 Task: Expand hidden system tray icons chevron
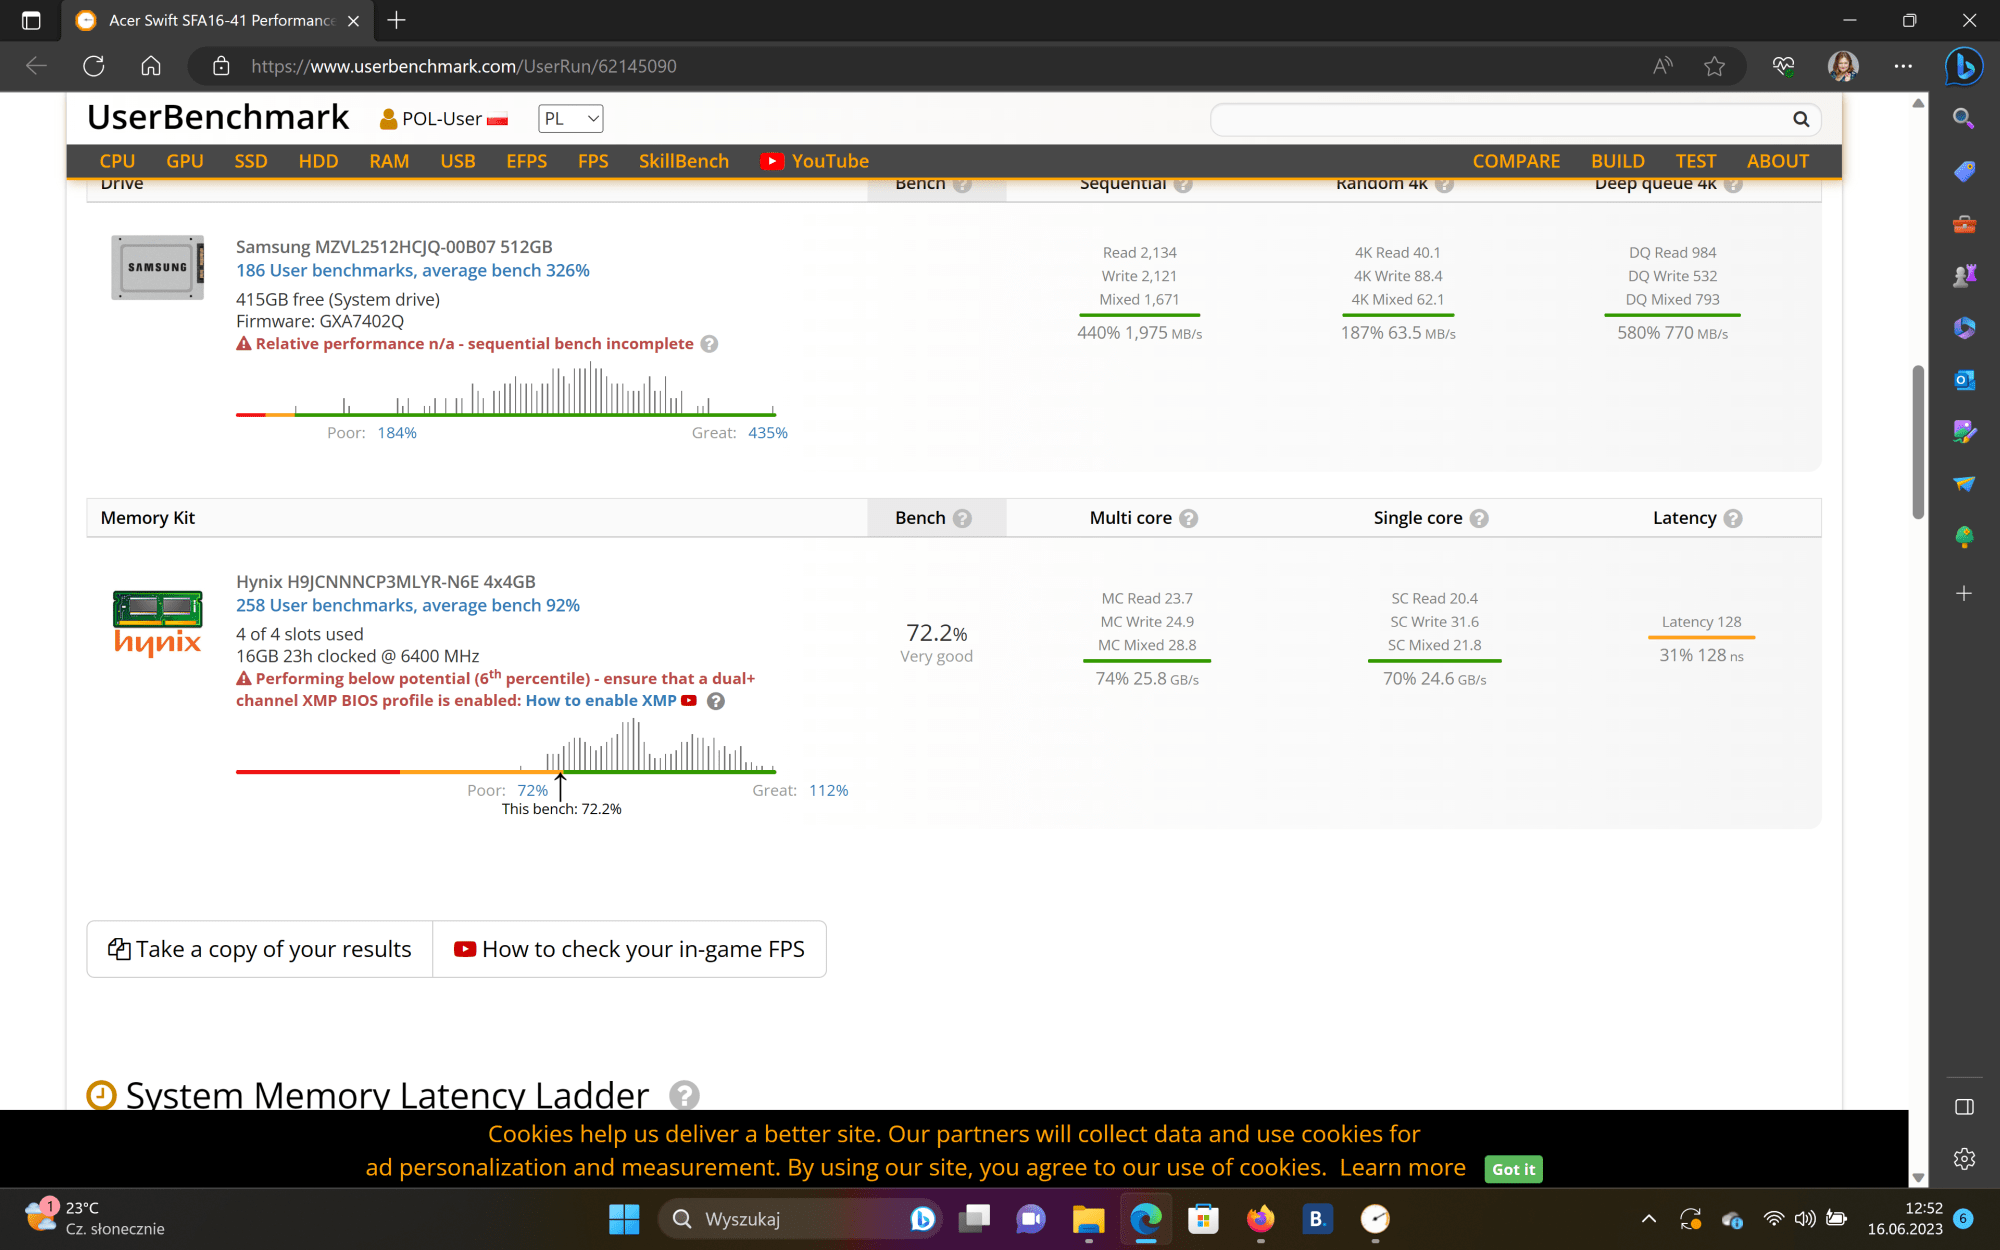1649,1219
